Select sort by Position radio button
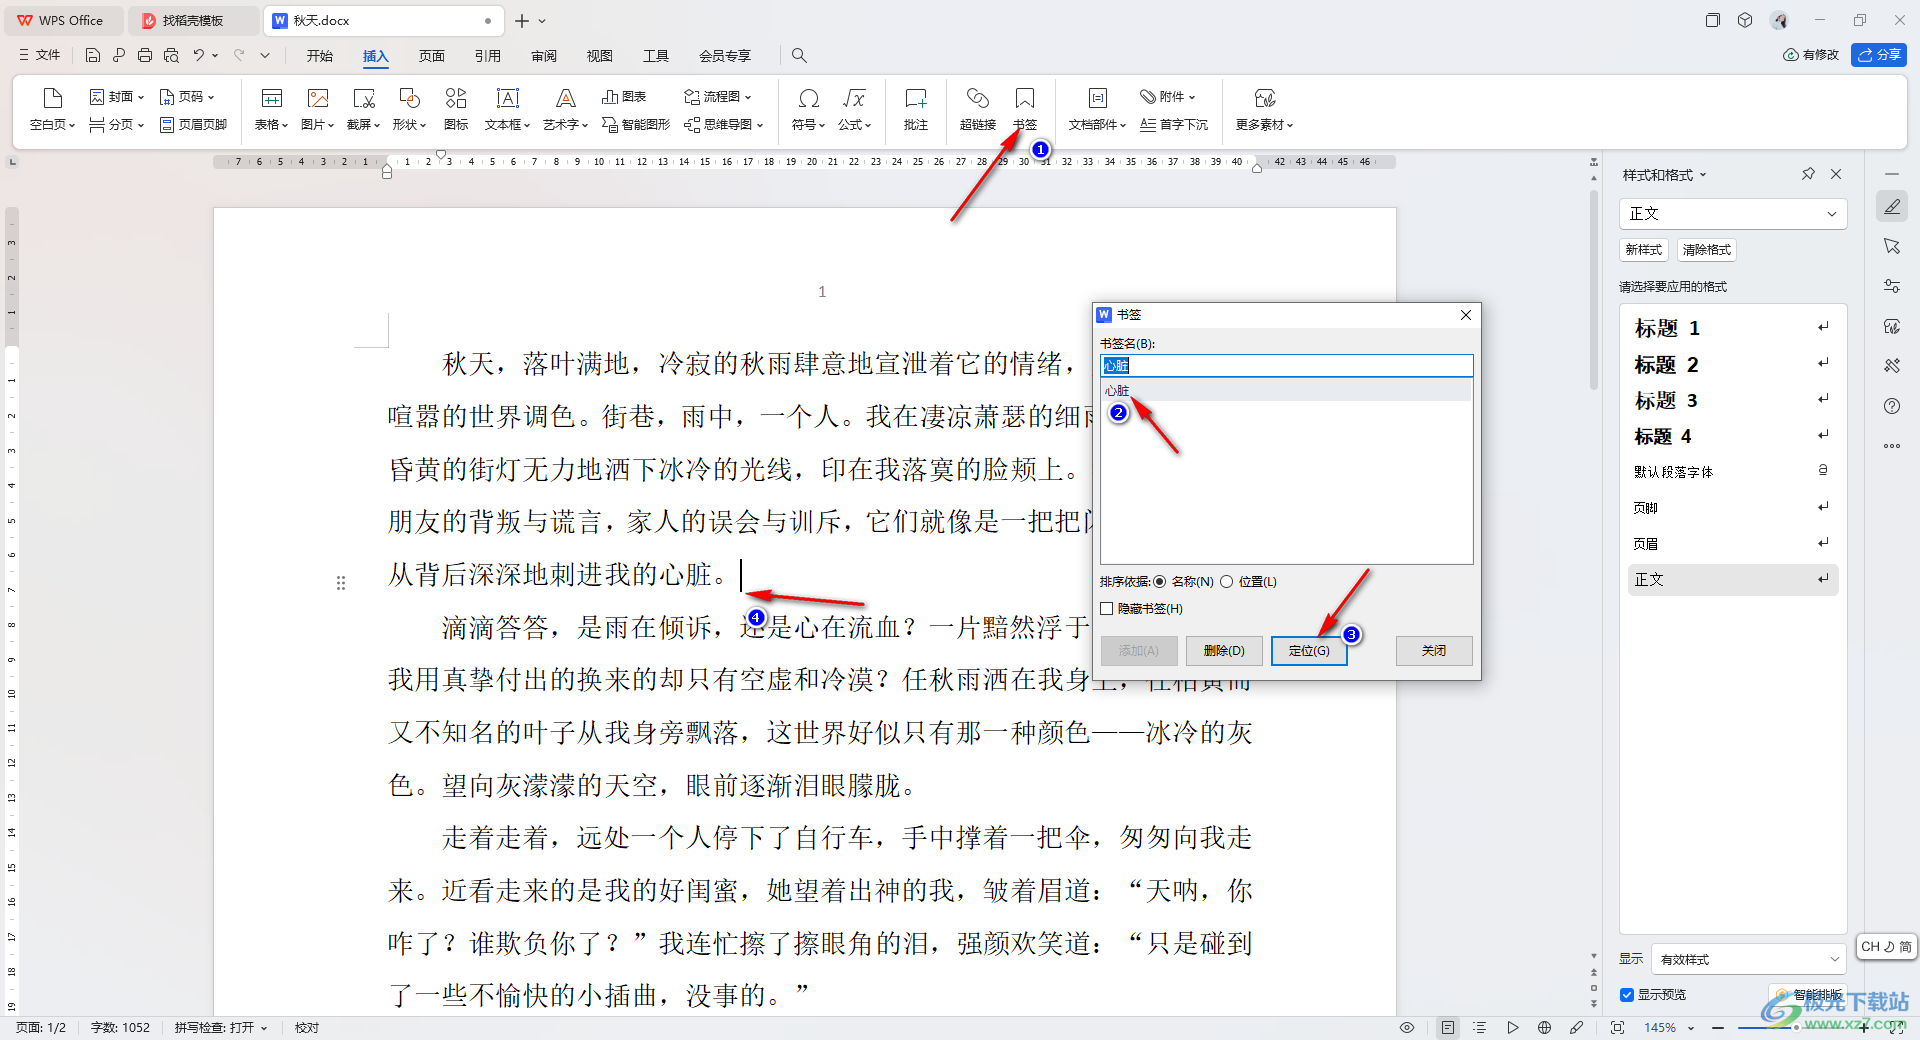The image size is (1920, 1040). point(1227,582)
